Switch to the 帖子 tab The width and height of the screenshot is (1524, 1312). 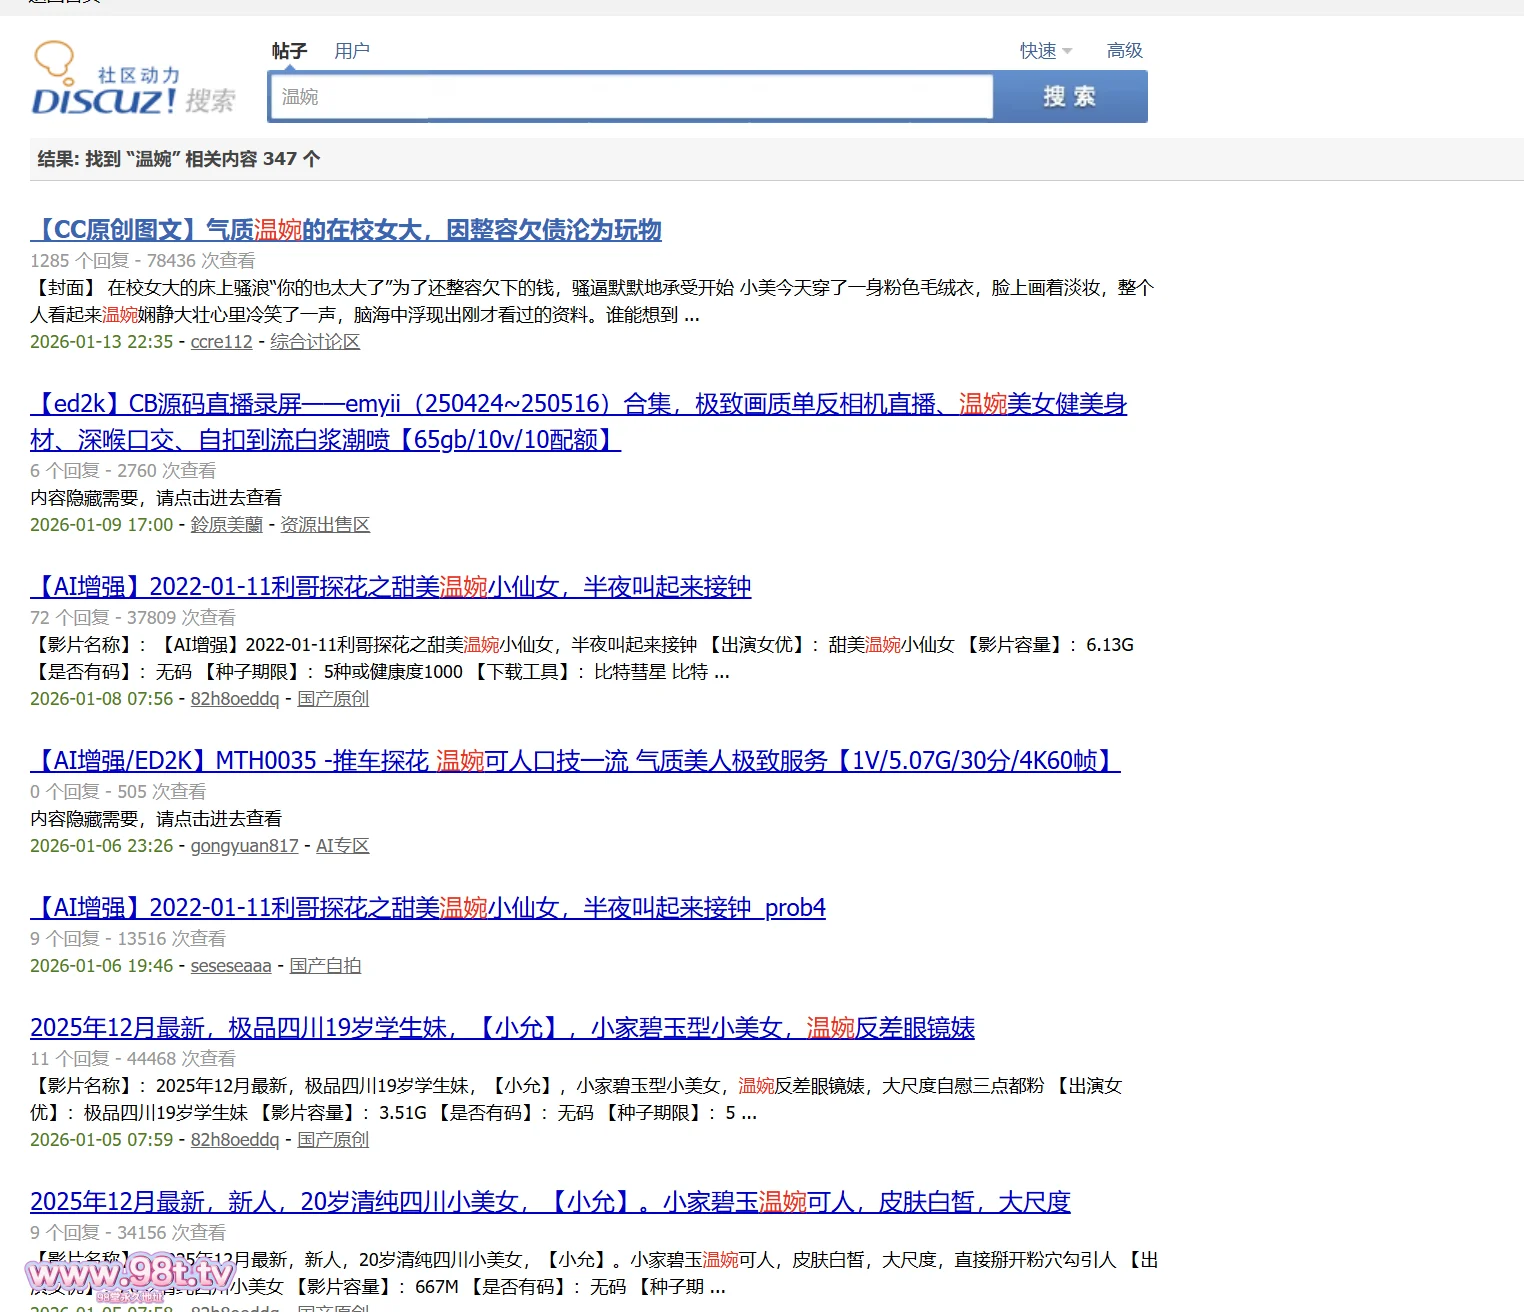pyautogui.click(x=289, y=51)
